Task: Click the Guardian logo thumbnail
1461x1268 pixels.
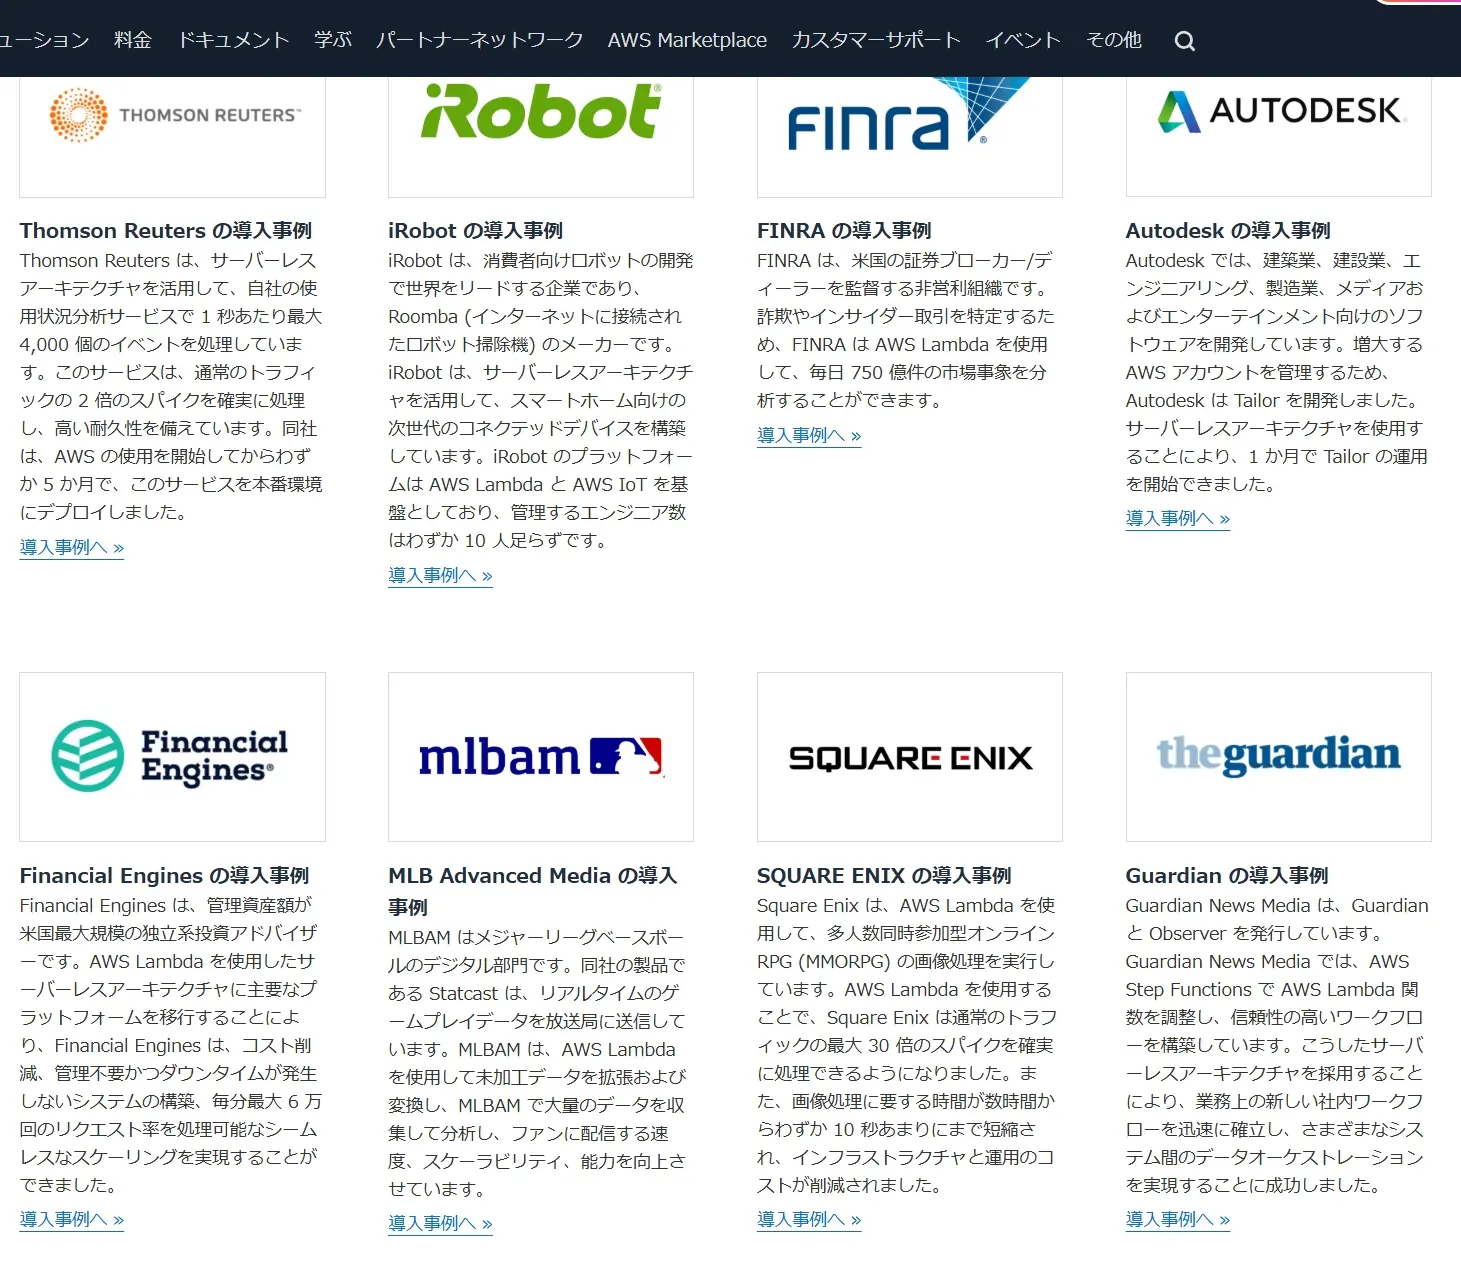Action: [x=1279, y=757]
